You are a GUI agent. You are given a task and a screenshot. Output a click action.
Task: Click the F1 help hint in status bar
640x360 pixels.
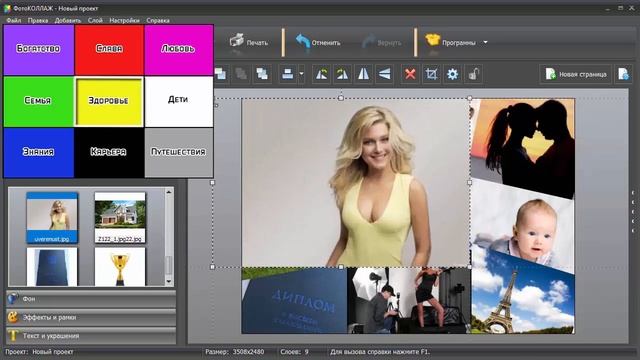pyautogui.click(x=380, y=351)
